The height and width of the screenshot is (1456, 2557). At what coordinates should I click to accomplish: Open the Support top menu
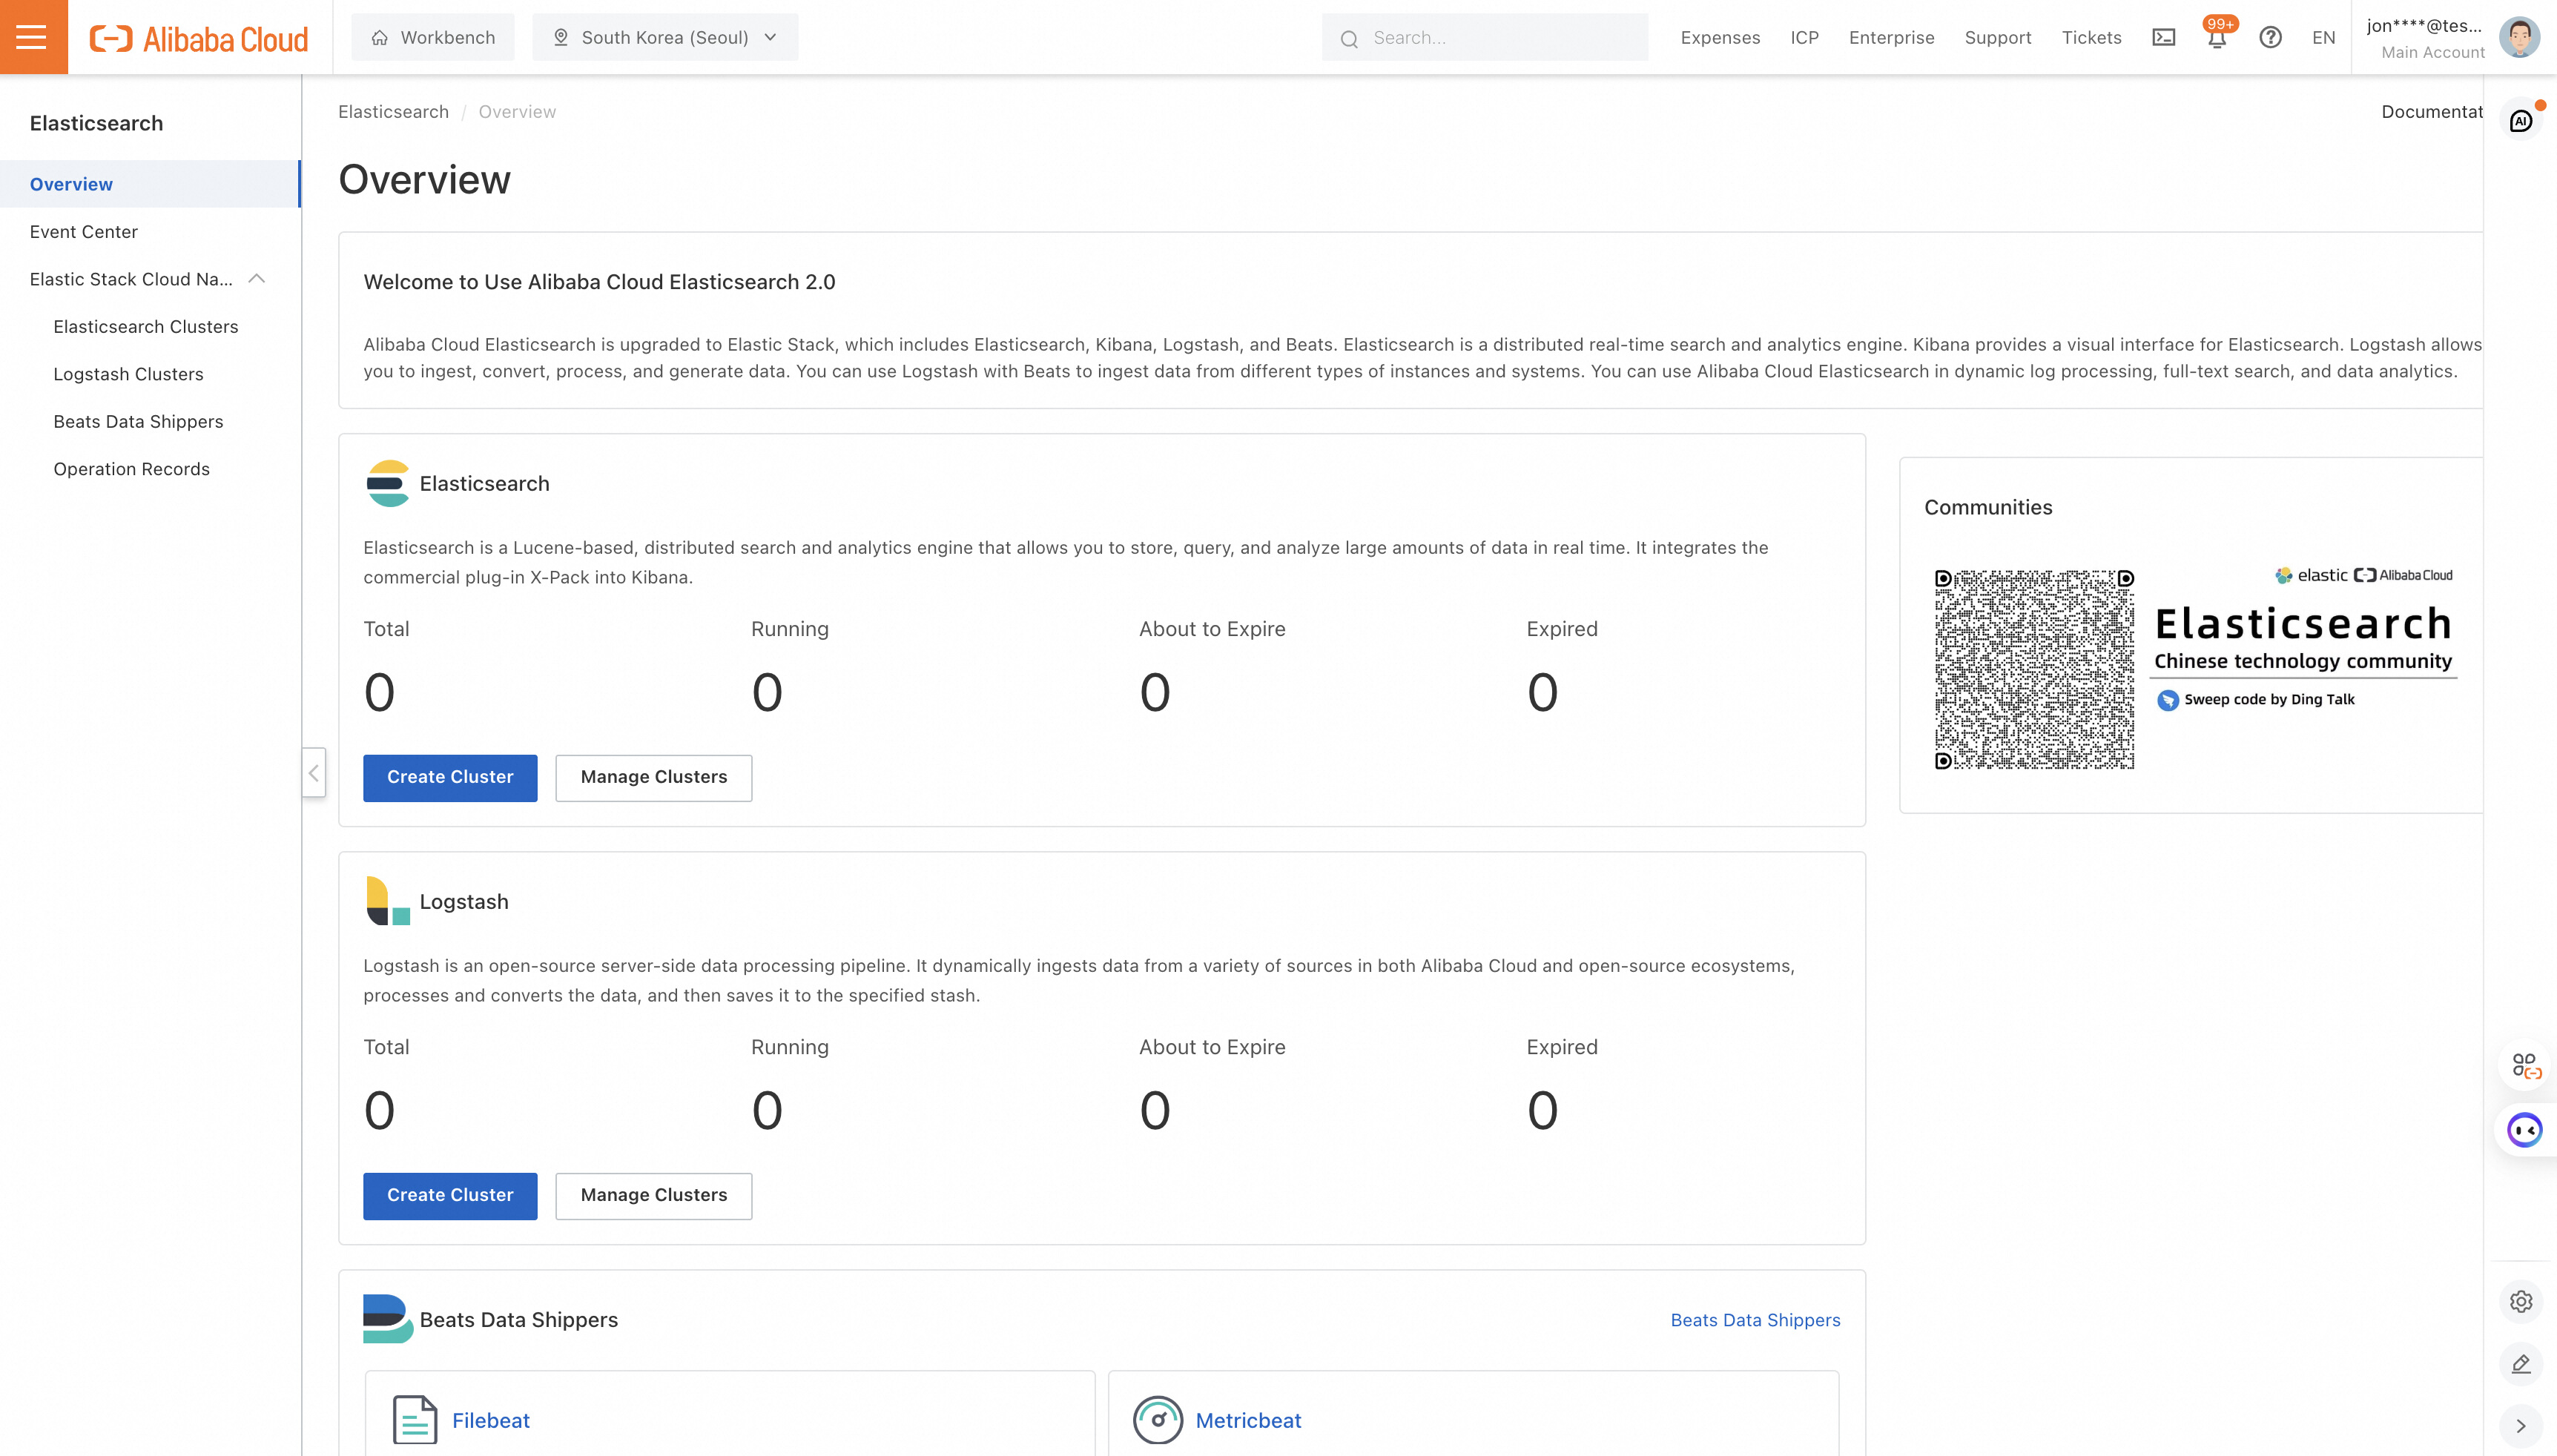click(x=1997, y=38)
